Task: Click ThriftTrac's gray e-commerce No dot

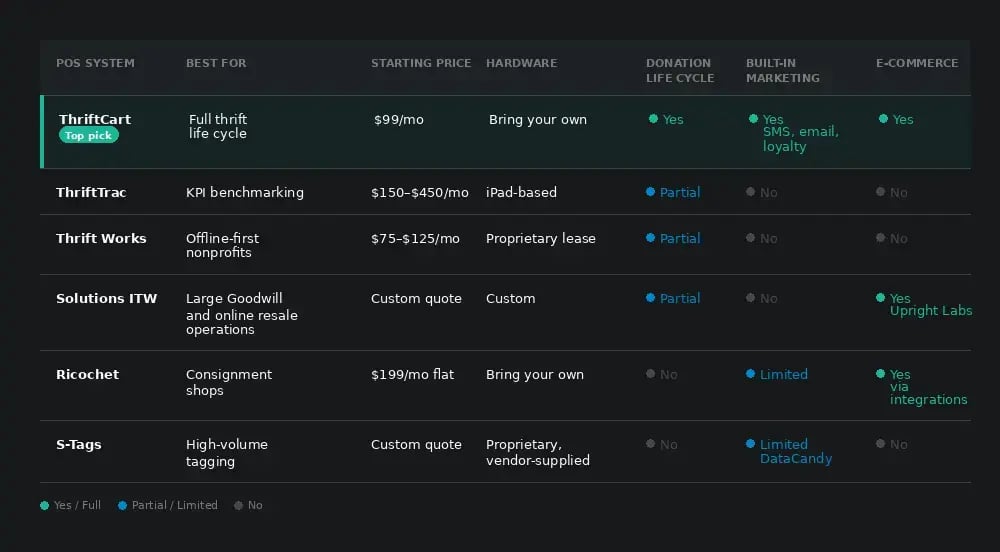Action: tap(881, 192)
